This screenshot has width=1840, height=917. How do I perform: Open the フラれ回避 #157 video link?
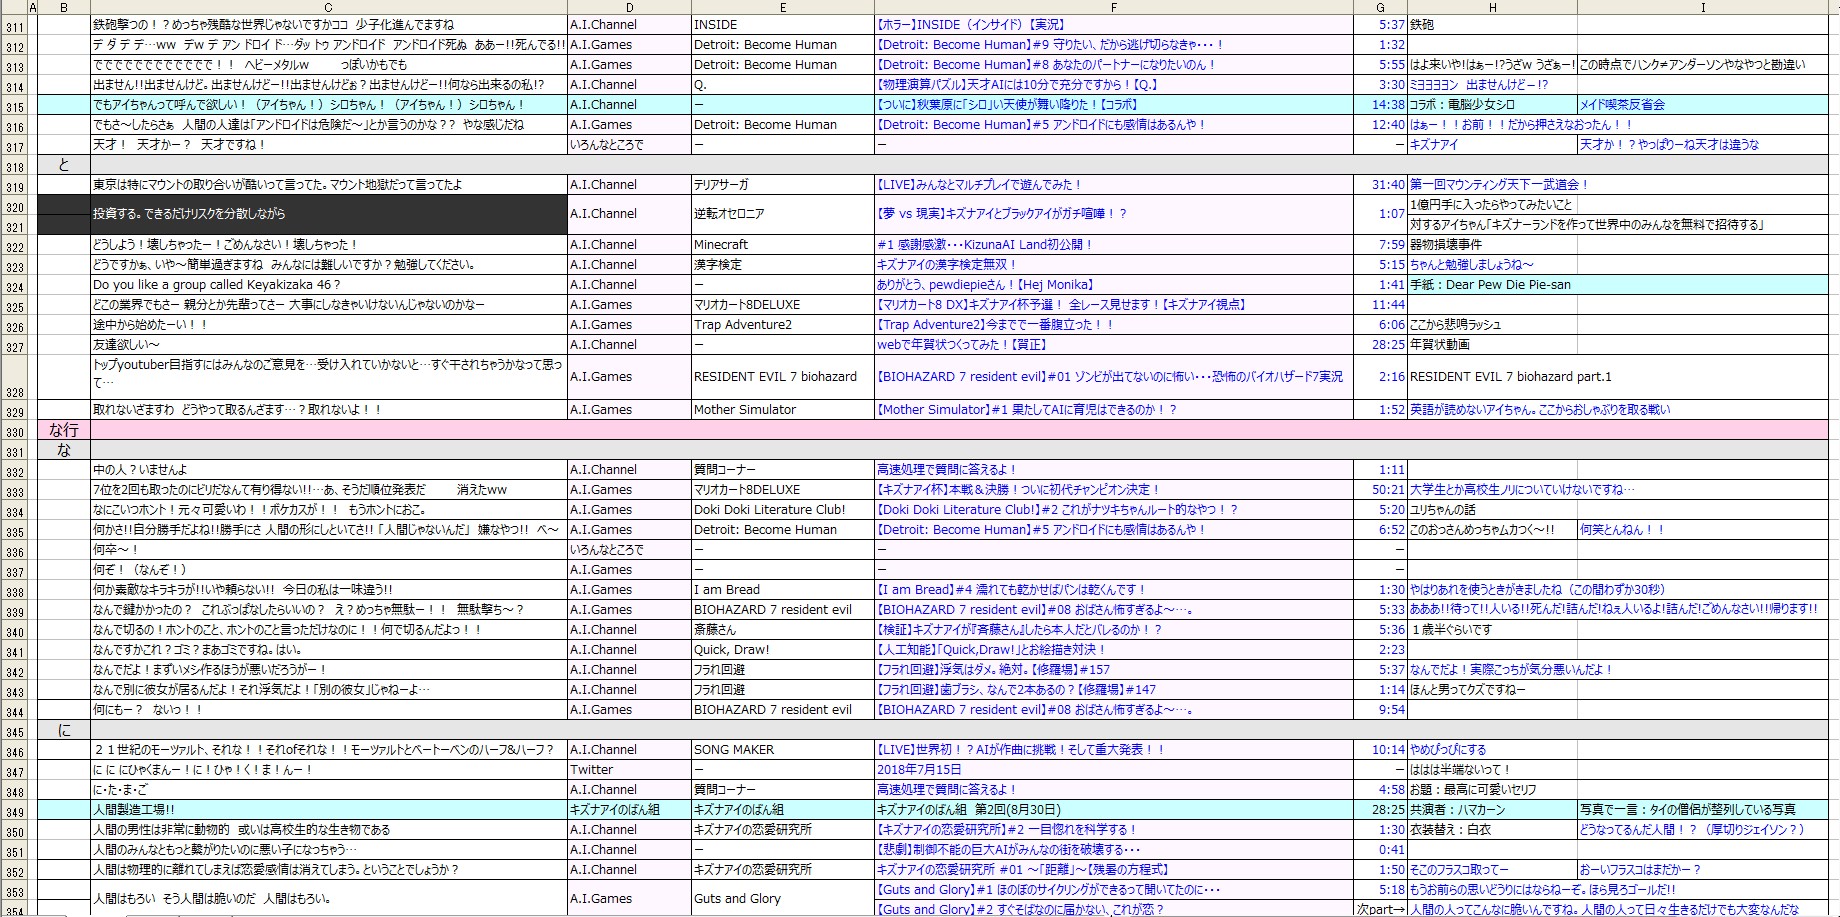tap(993, 669)
